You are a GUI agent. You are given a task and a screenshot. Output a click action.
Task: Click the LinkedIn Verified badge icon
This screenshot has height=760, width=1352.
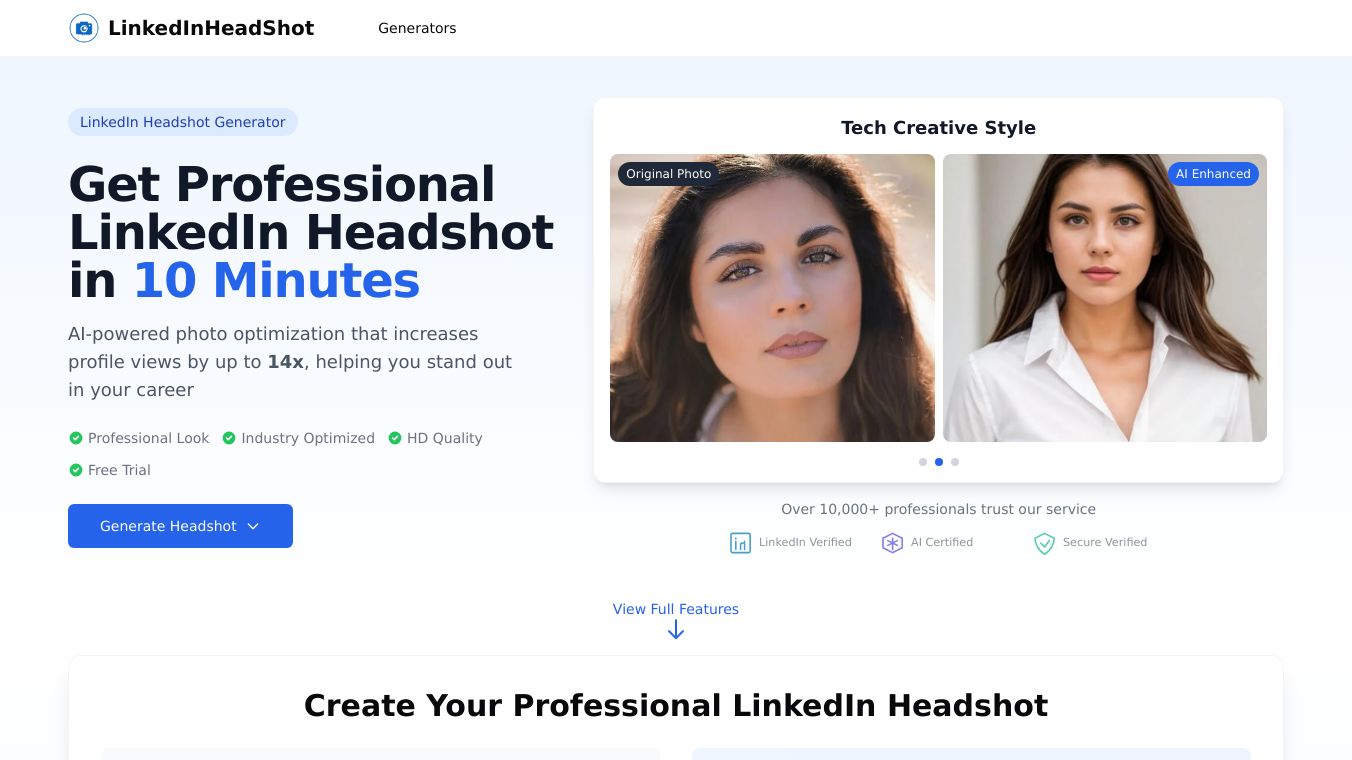click(x=740, y=543)
